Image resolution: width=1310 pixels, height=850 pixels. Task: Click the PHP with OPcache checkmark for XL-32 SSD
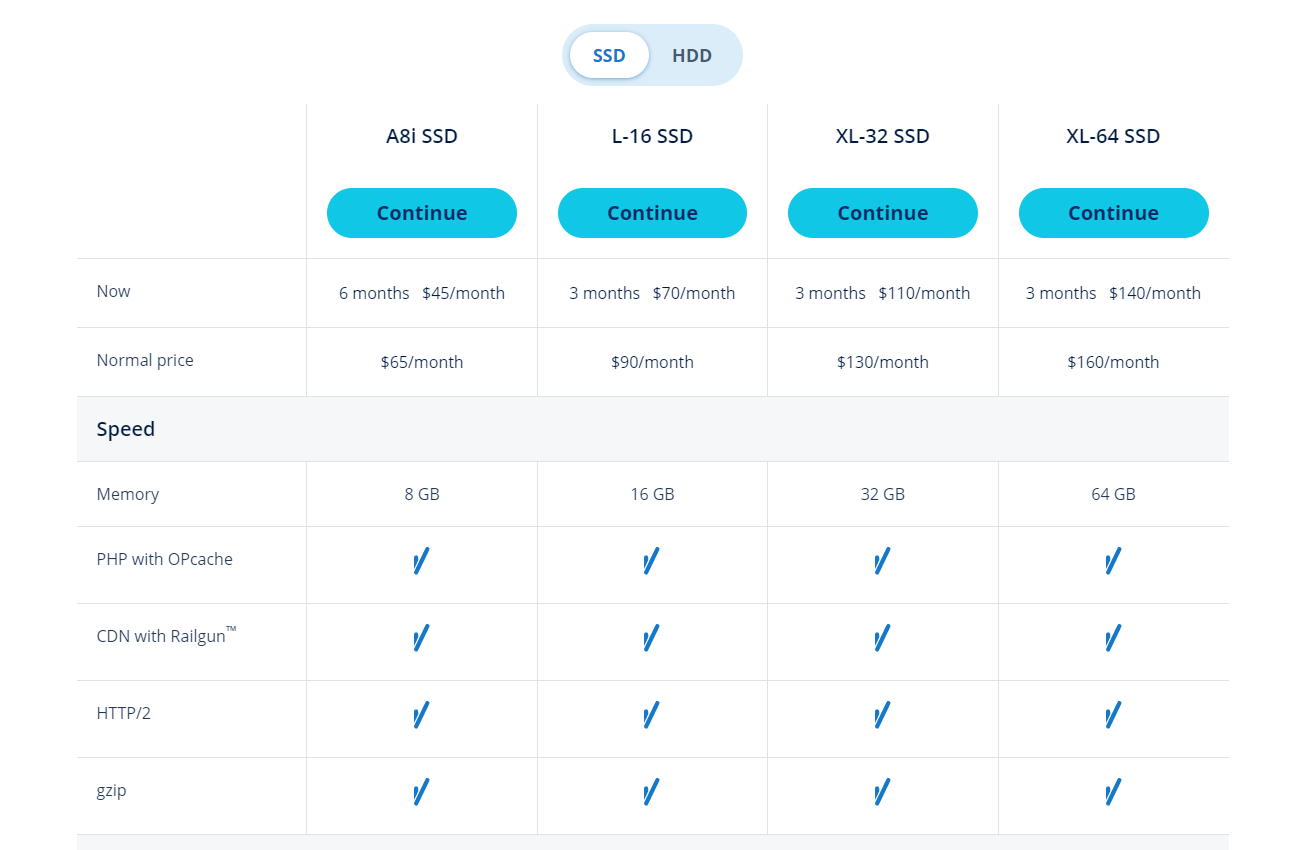tap(882, 561)
